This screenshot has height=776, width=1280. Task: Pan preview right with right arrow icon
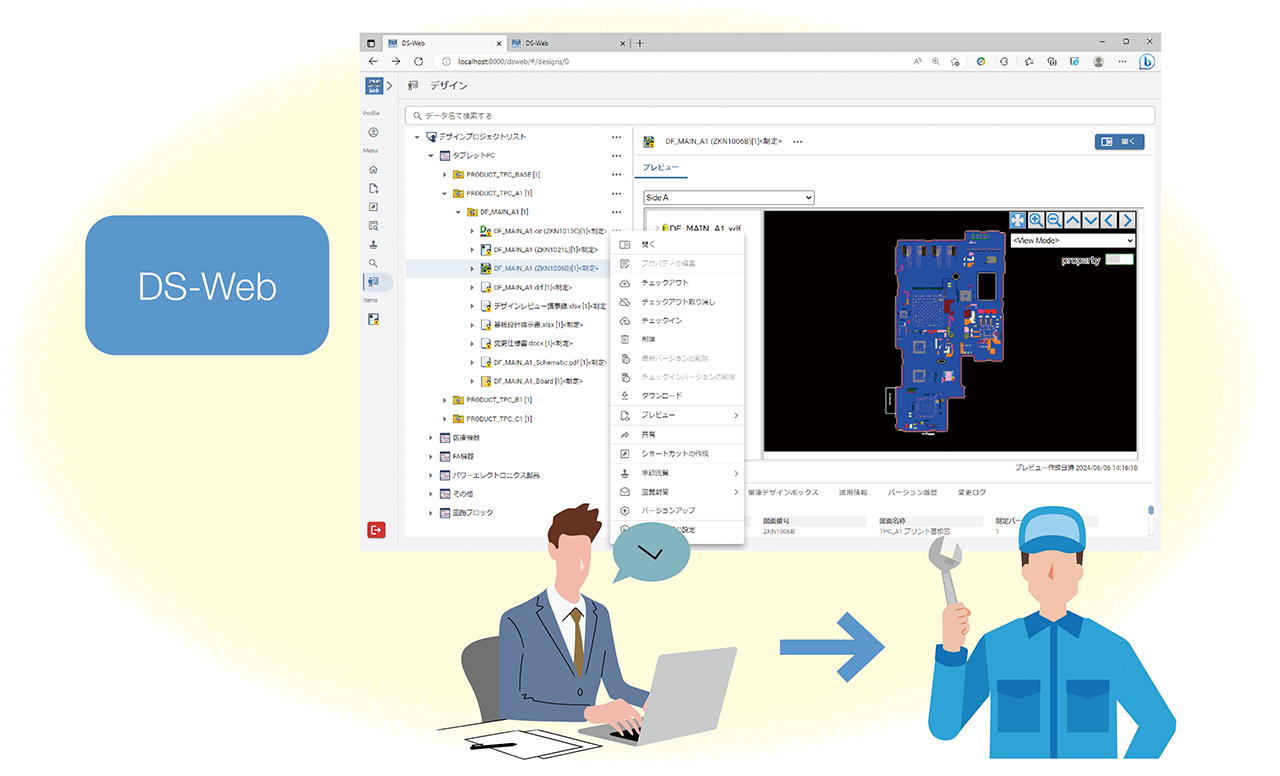click(x=1127, y=220)
